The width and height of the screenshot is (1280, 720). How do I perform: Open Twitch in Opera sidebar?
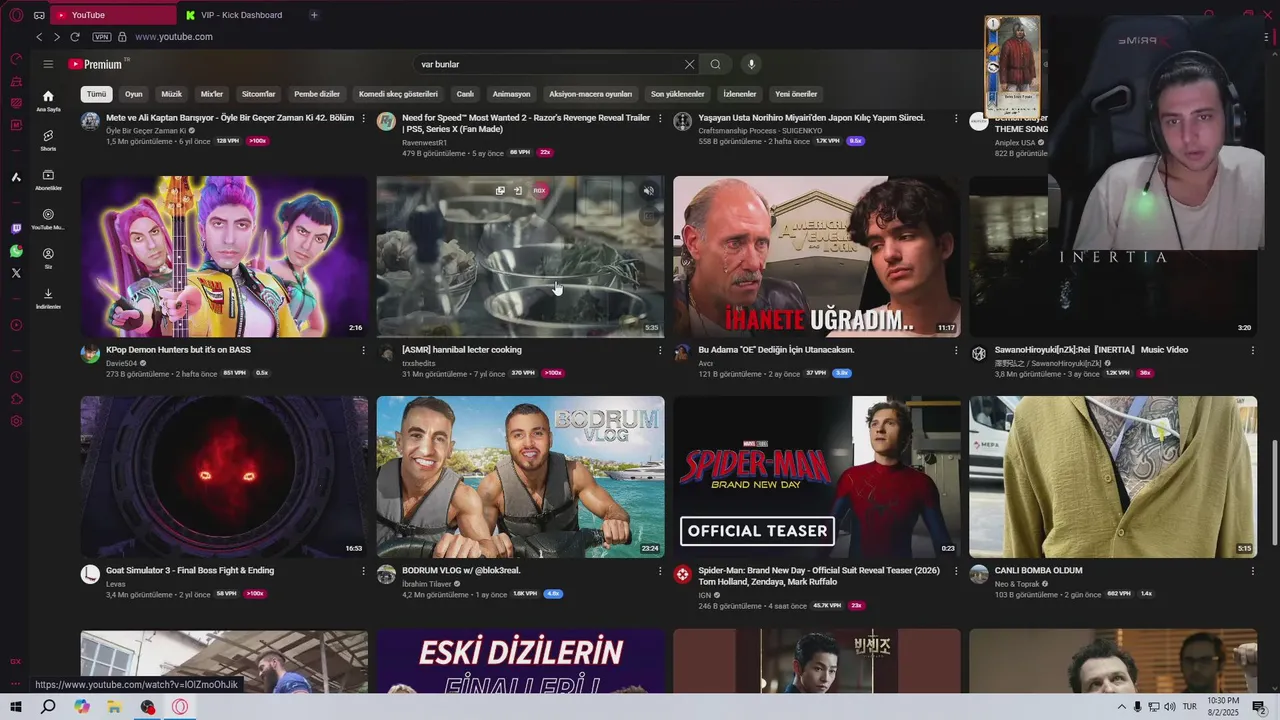pos(16,229)
